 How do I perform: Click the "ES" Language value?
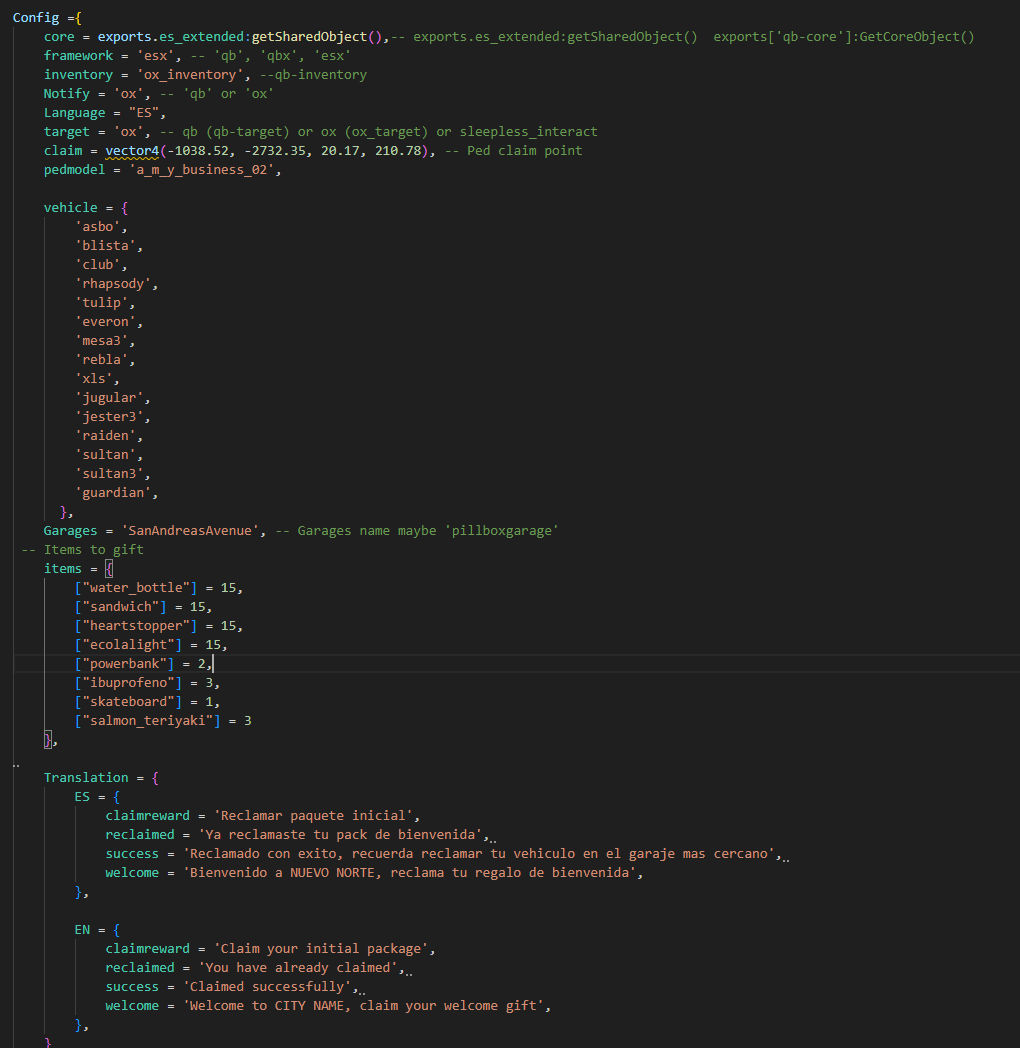(144, 113)
